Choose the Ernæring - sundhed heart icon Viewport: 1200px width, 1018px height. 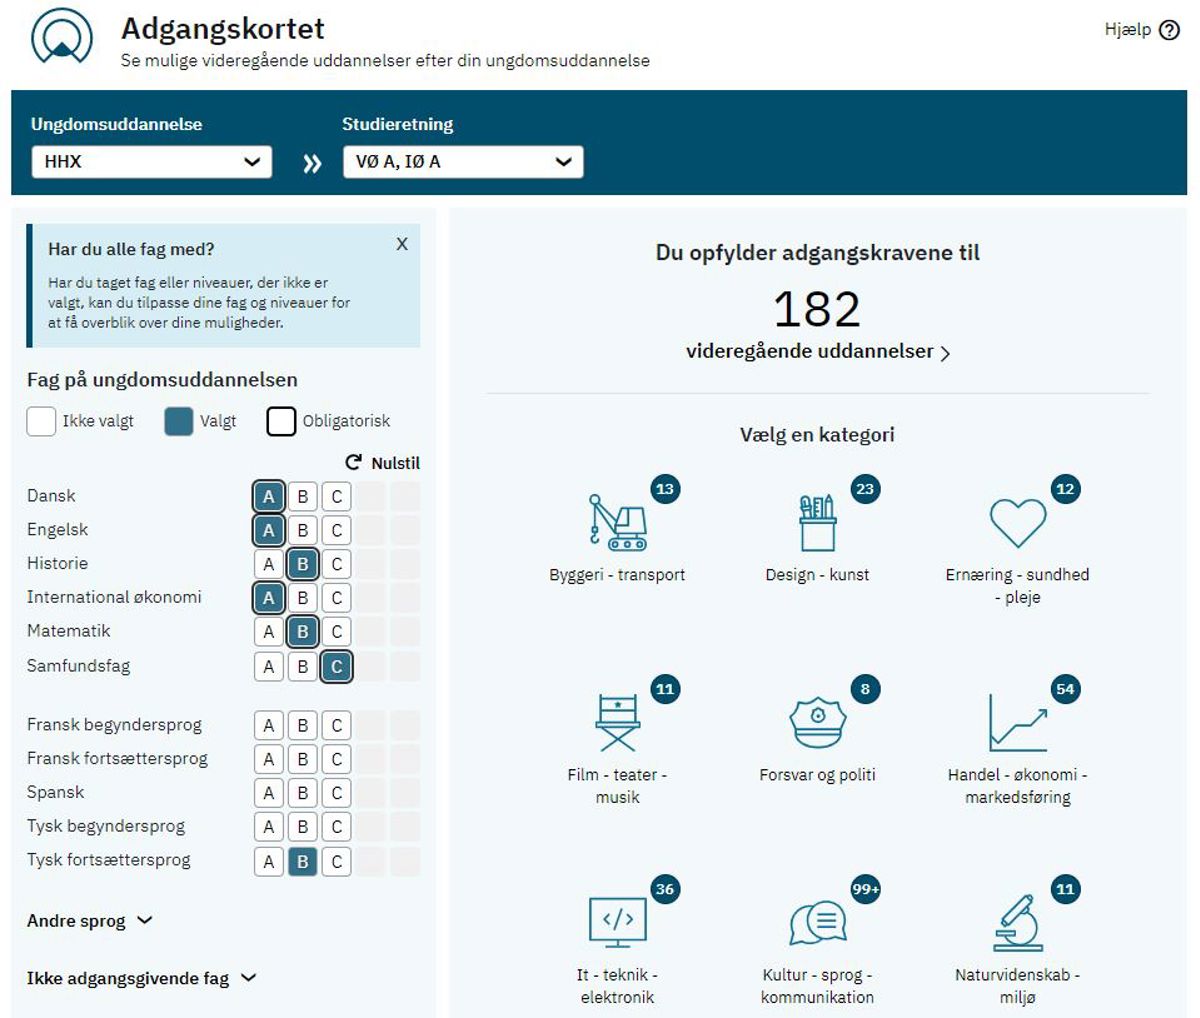pos(1017,522)
